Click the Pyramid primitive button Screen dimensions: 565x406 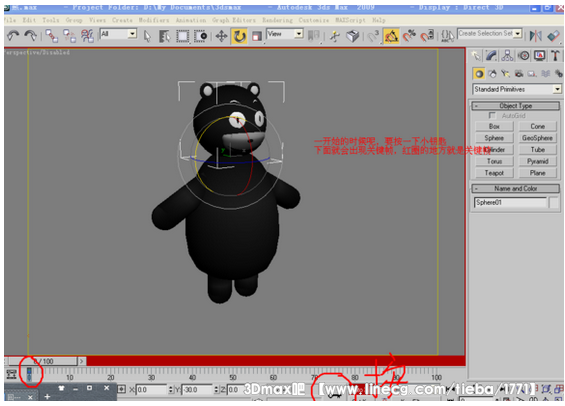537,161
